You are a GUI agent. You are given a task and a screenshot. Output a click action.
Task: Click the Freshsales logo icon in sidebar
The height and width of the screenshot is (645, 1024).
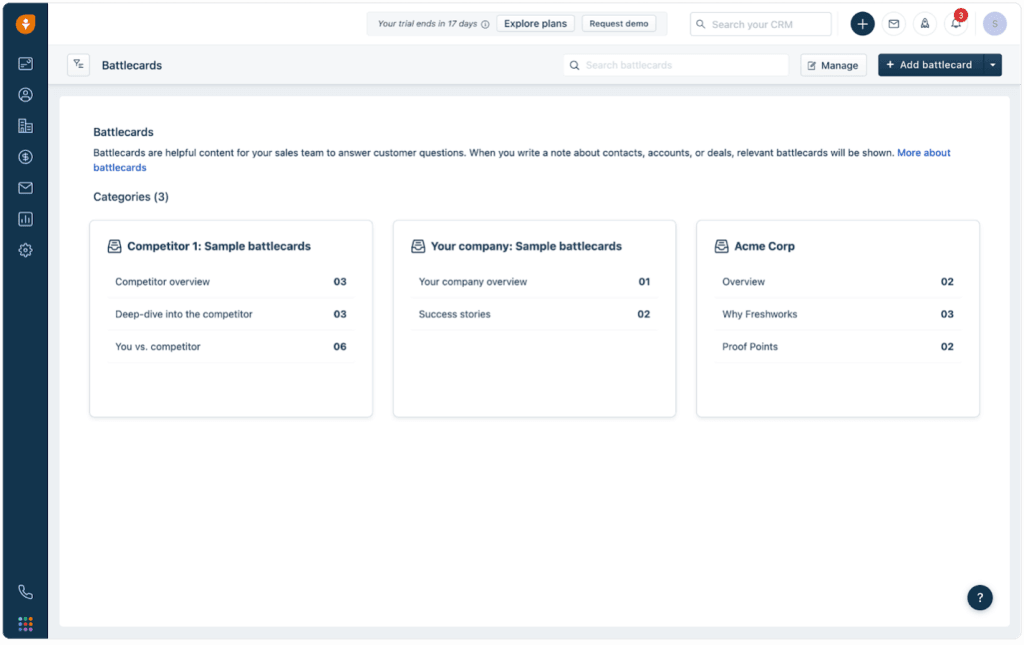[25, 24]
